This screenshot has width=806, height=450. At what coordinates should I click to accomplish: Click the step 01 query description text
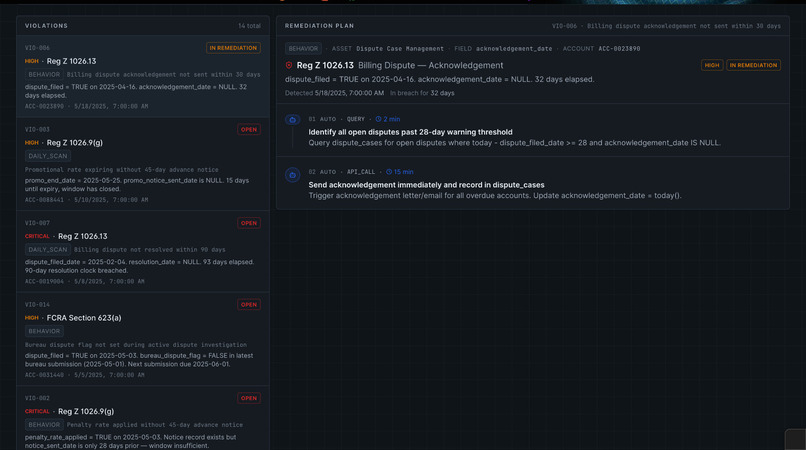[515, 143]
